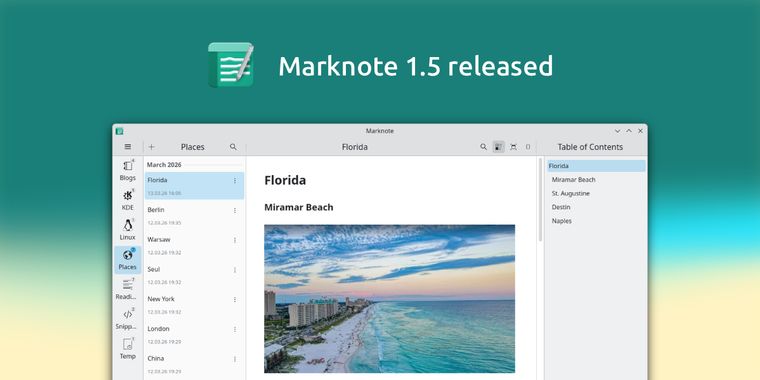Image resolution: width=760 pixels, height=380 pixels.
Task: Minimize the Marknote window
Action: point(618,131)
